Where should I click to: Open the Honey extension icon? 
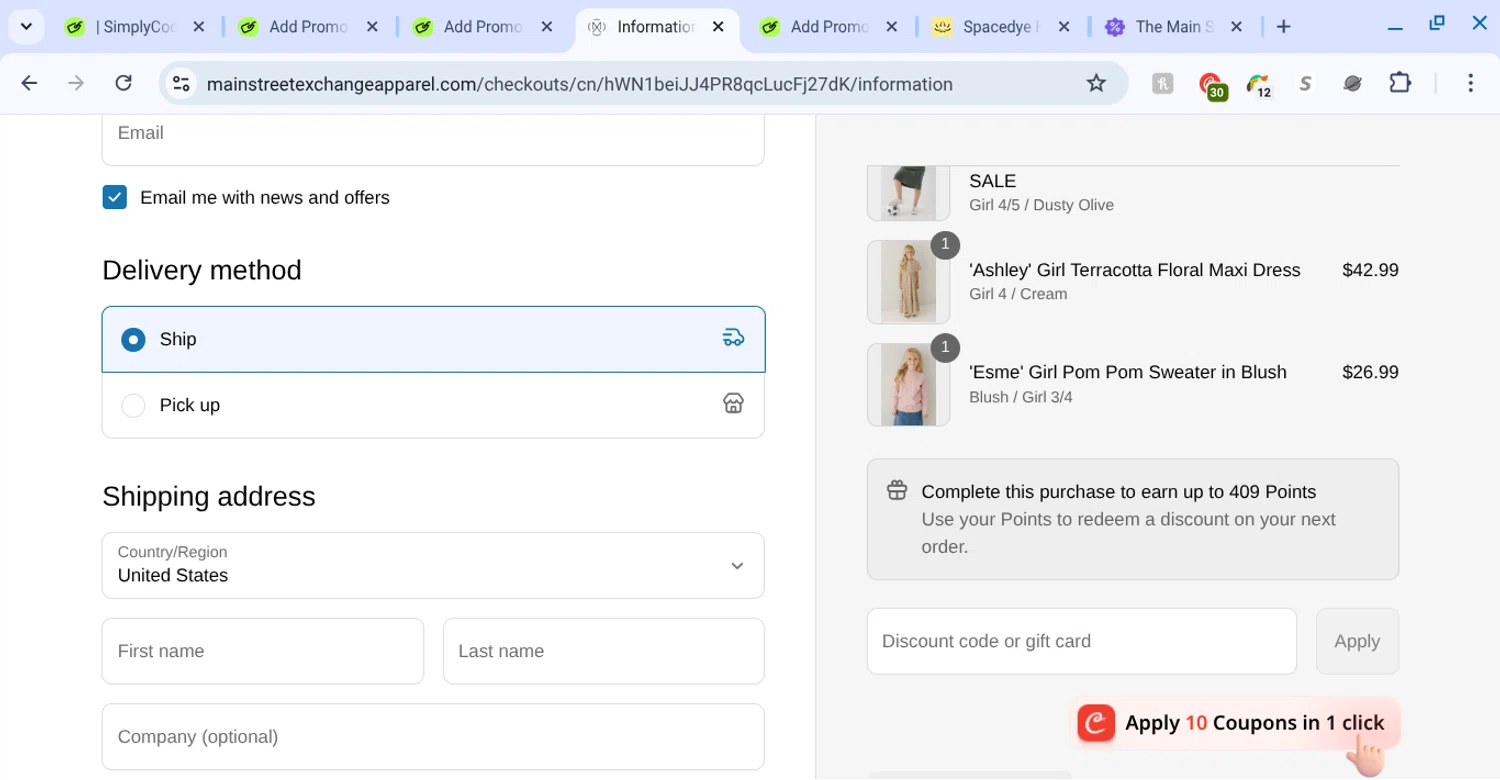point(1162,84)
